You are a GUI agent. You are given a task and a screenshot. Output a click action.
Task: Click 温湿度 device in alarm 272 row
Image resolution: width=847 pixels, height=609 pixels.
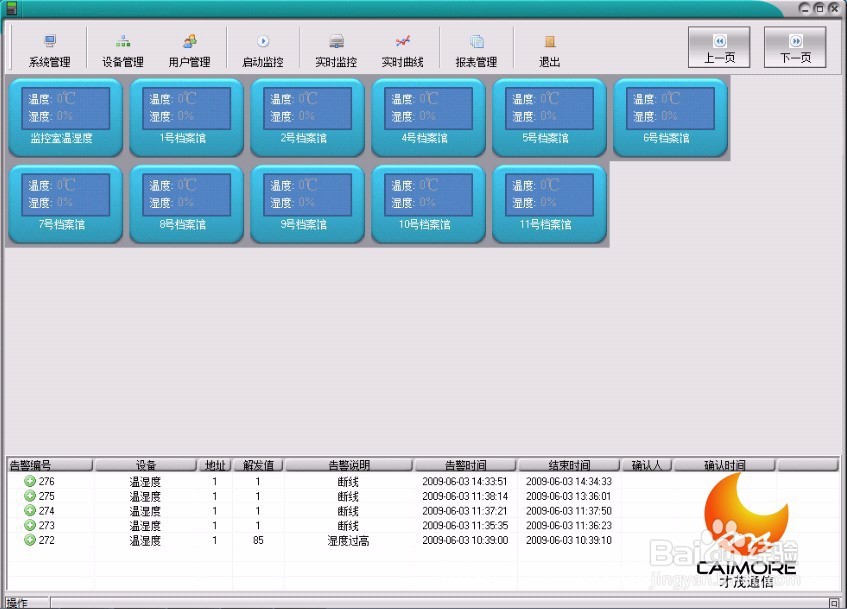[145, 540]
